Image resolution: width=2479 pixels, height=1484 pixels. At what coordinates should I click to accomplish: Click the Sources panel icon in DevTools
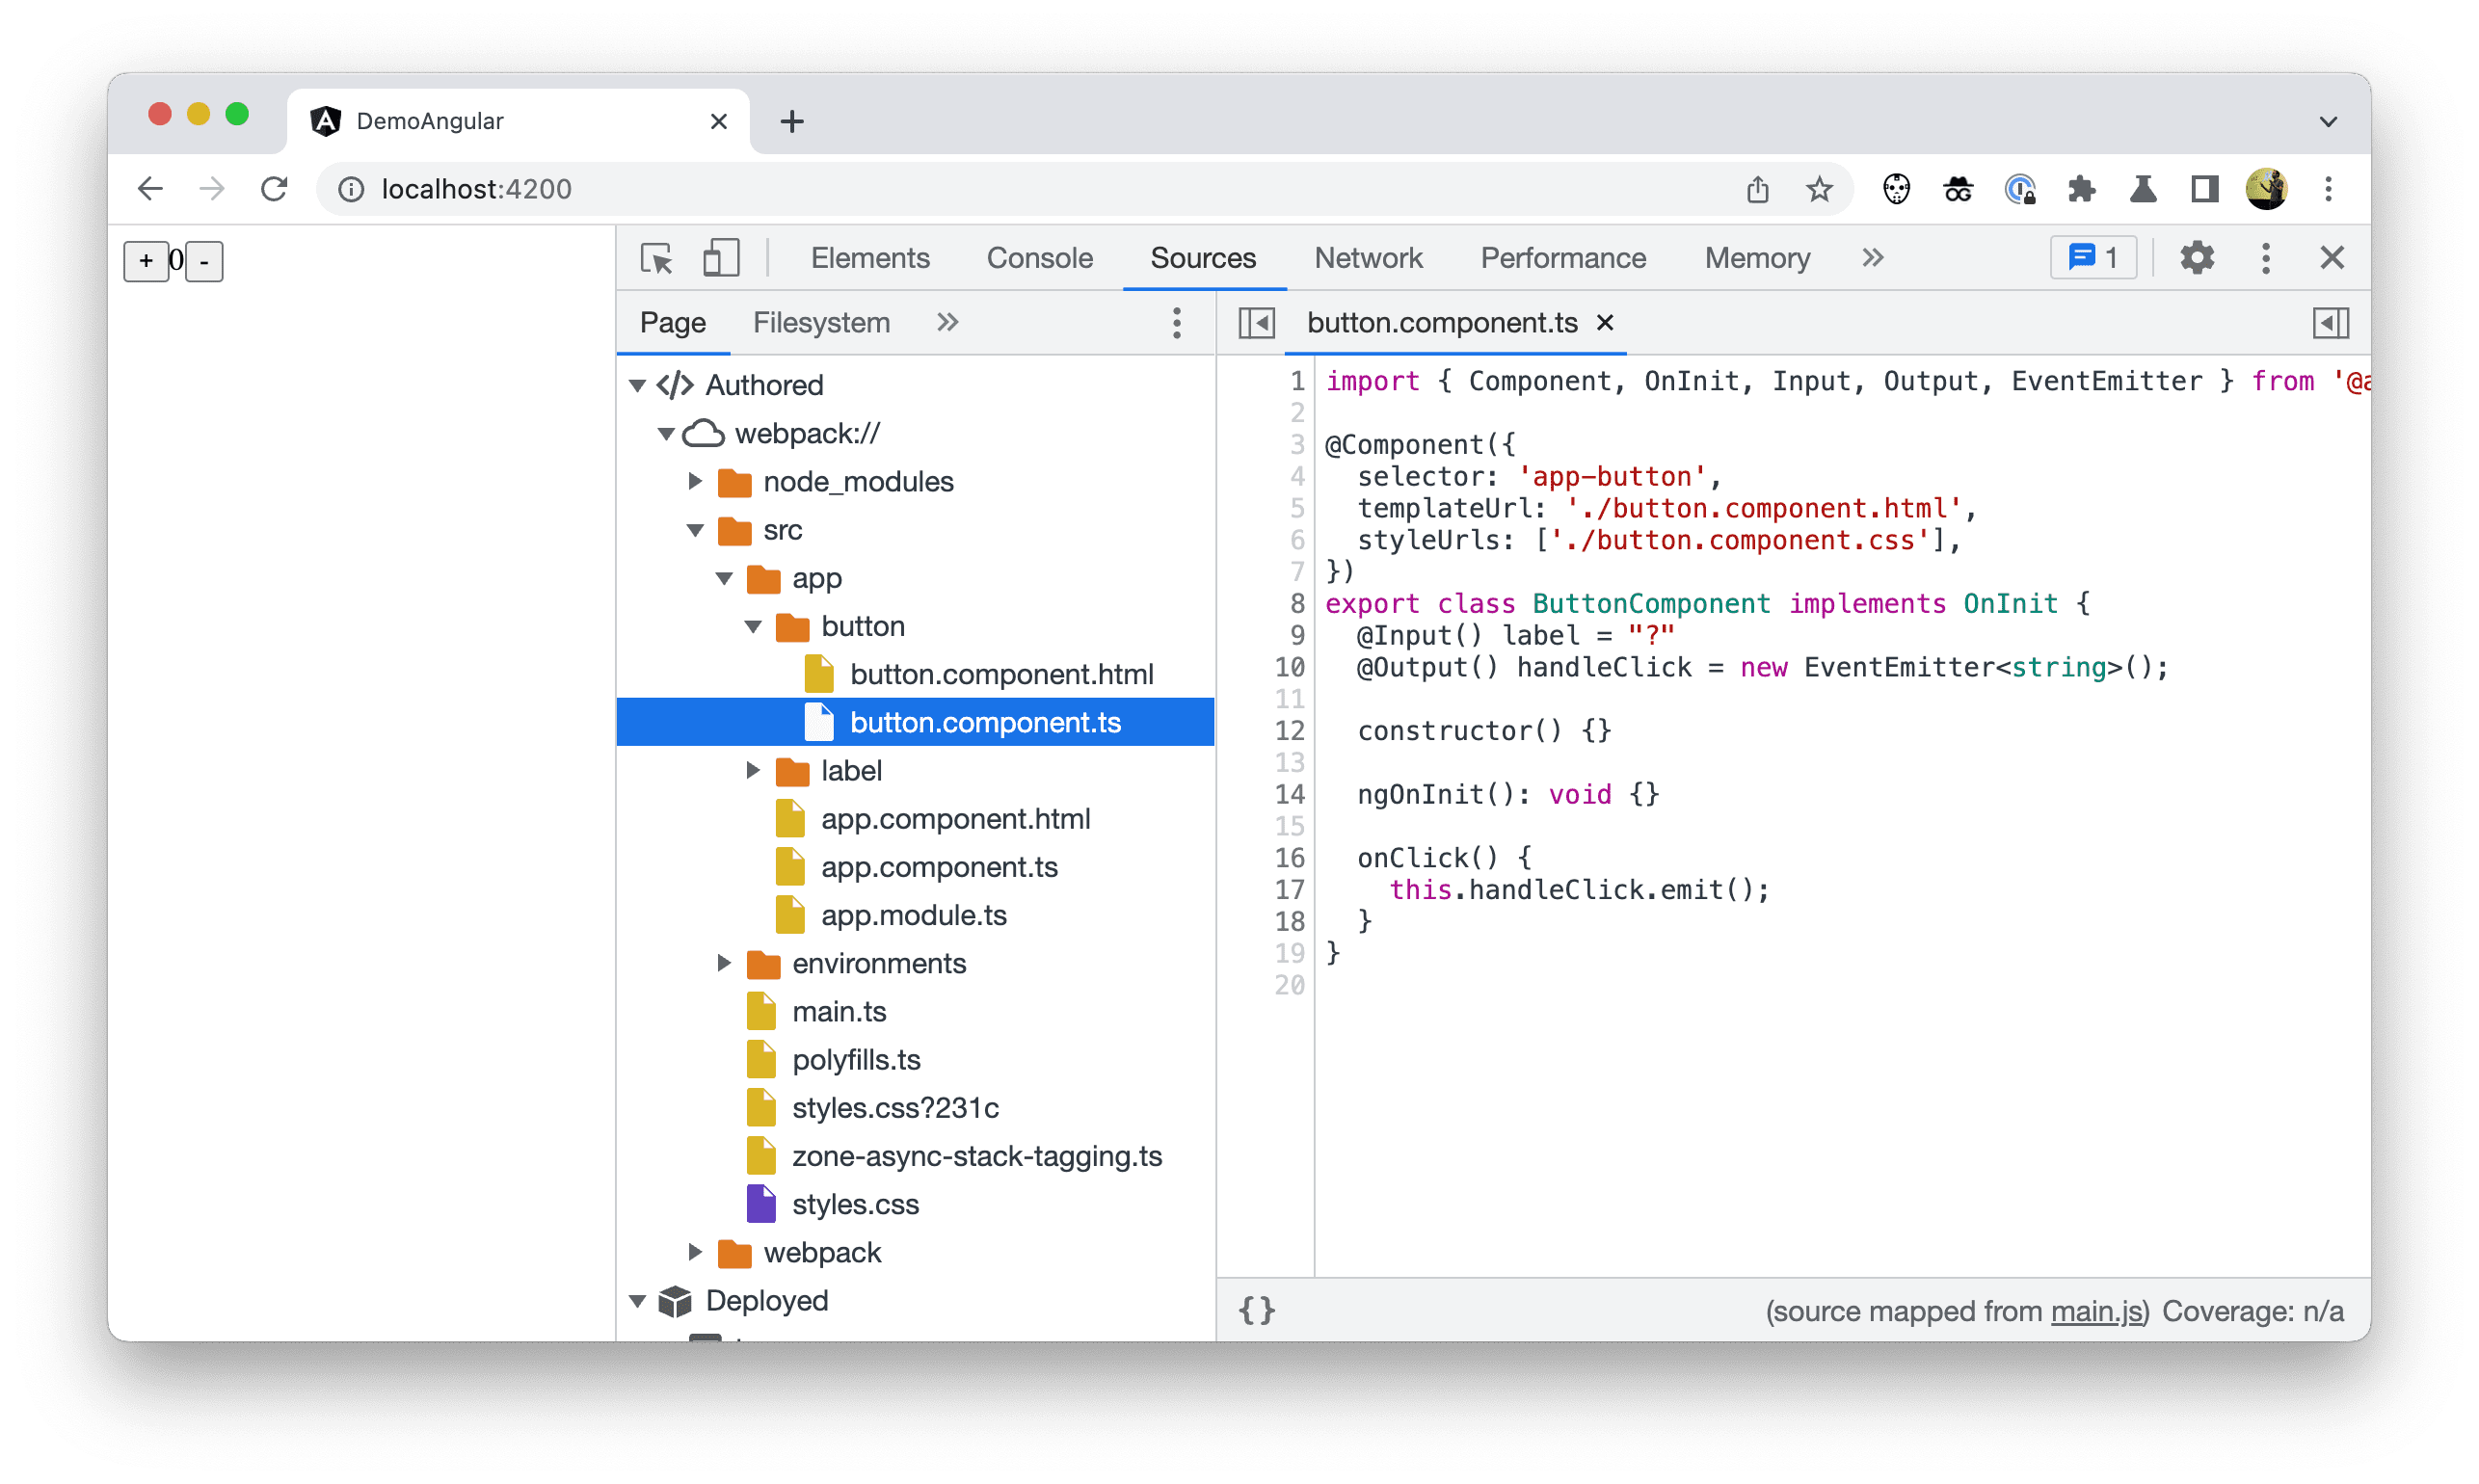tap(1200, 258)
